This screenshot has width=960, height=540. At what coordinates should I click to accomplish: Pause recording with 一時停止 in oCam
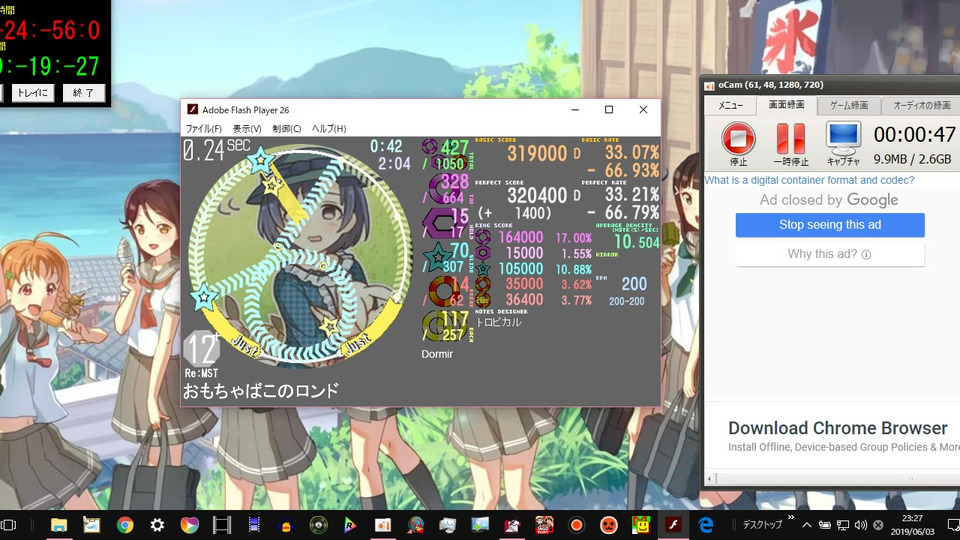(790, 143)
